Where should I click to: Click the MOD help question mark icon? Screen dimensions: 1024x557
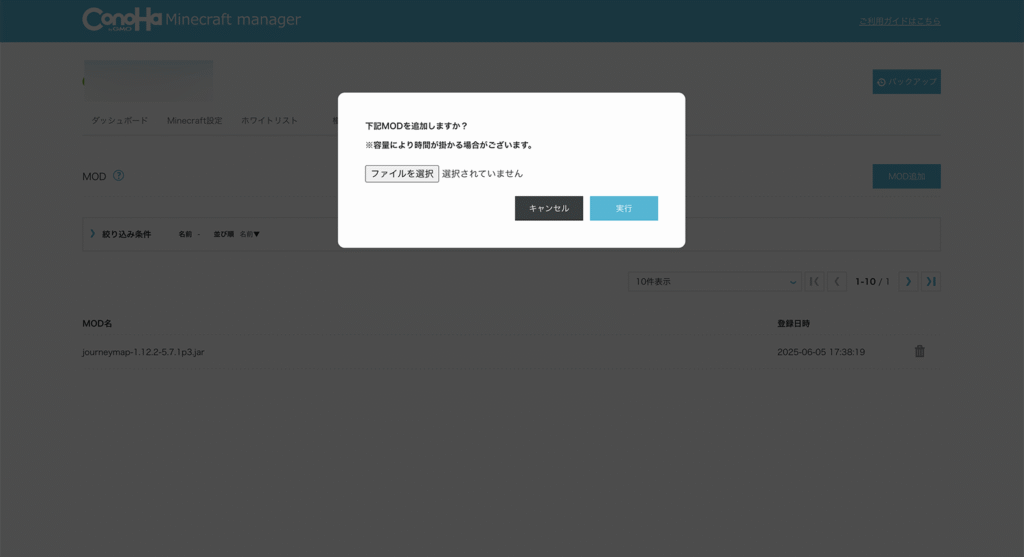point(118,176)
